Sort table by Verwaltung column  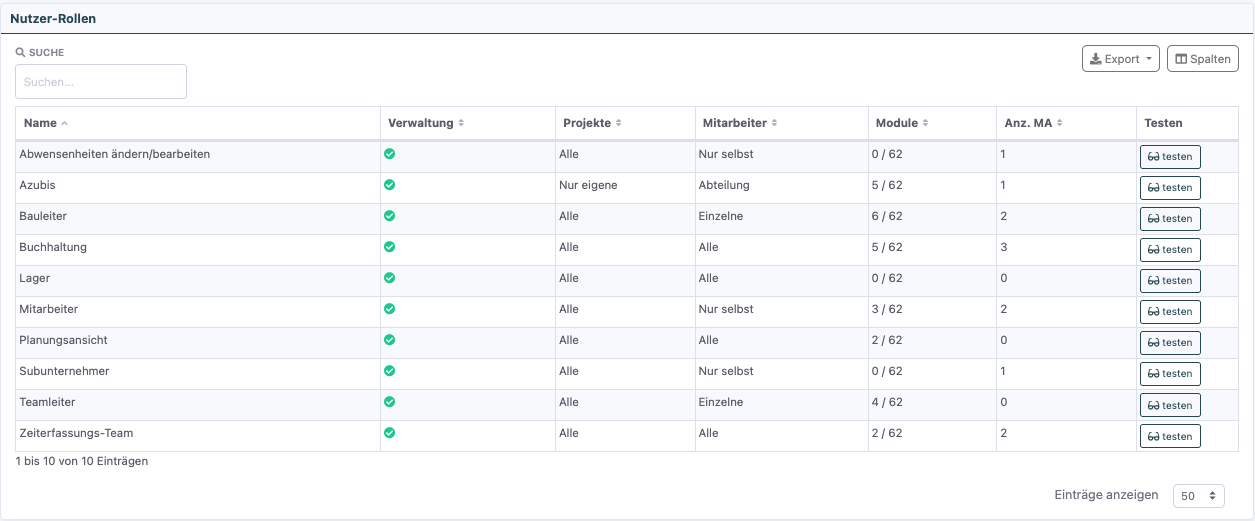(468, 123)
